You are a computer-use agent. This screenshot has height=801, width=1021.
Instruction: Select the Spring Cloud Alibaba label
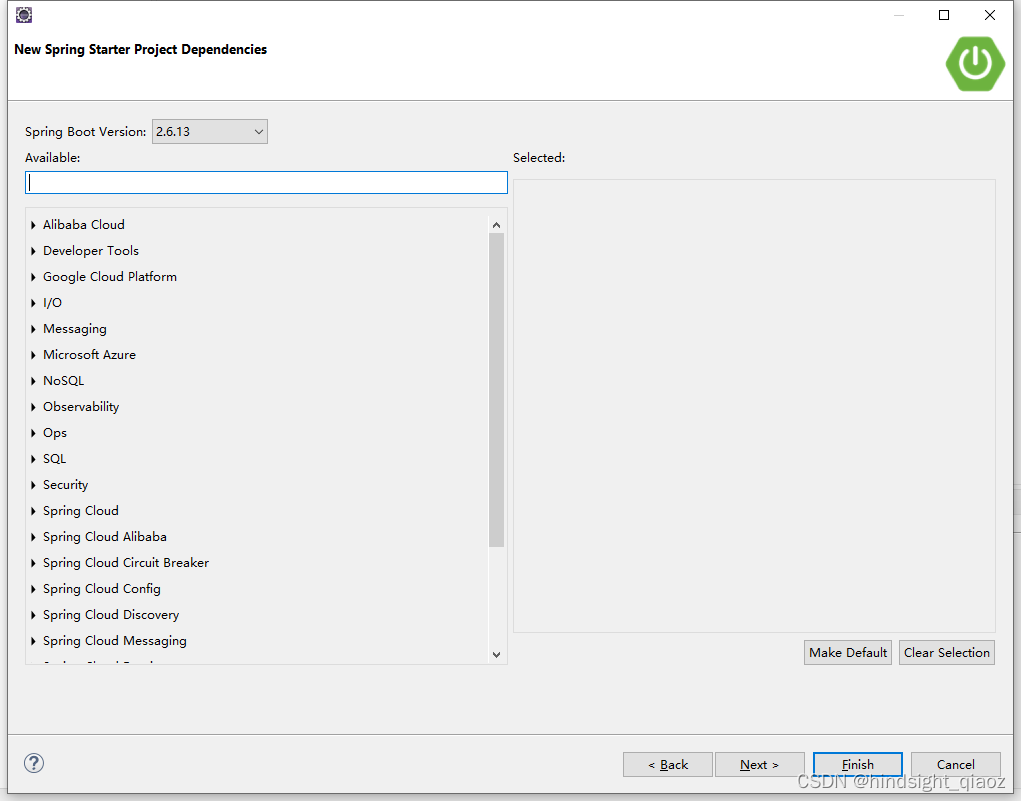105,537
